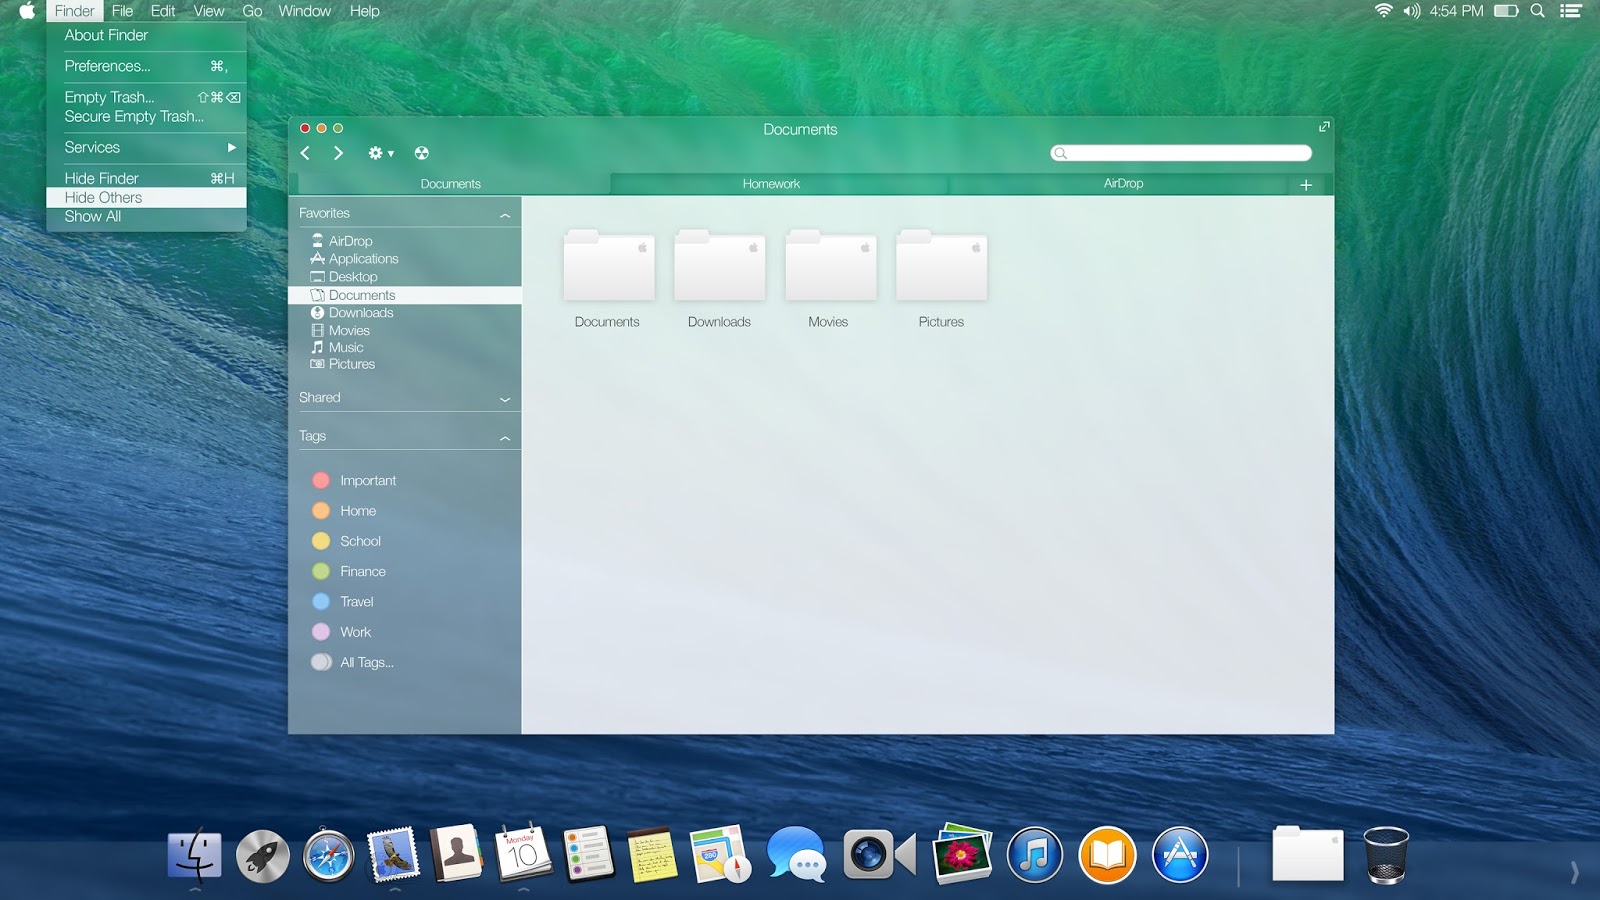Open Finder from the Dock
The image size is (1600, 900).
point(194,855)
